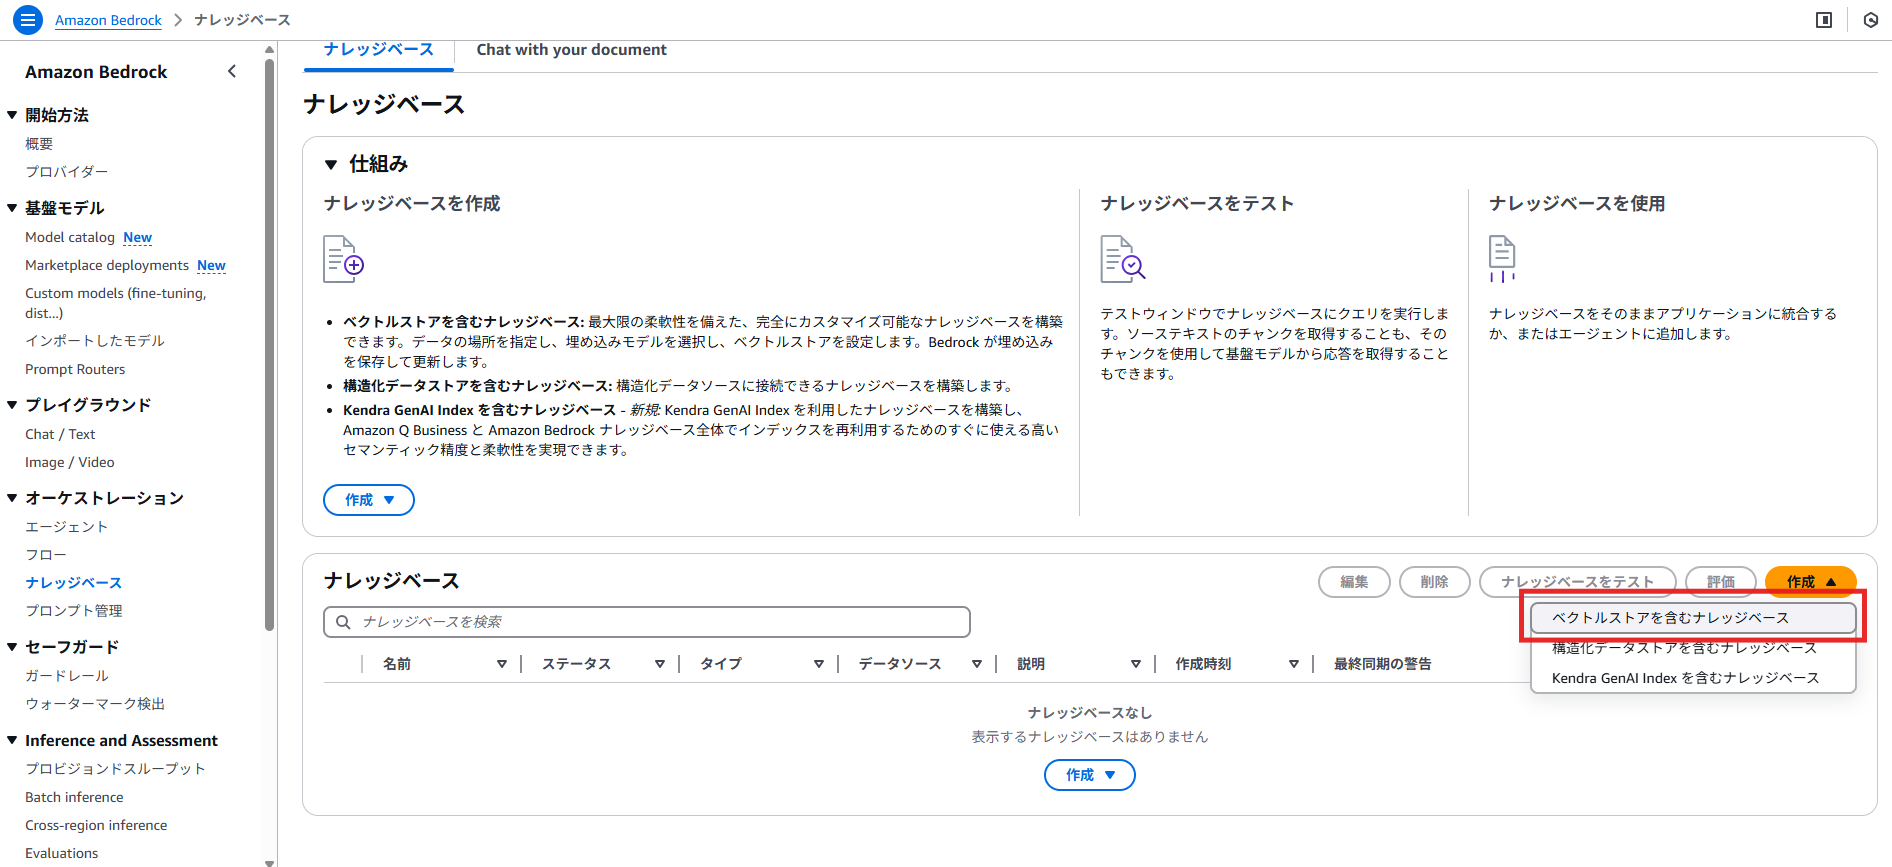Open プロビジョンドスループット in the sidebar
This screenshot has width=1892, height=867.
115,769
